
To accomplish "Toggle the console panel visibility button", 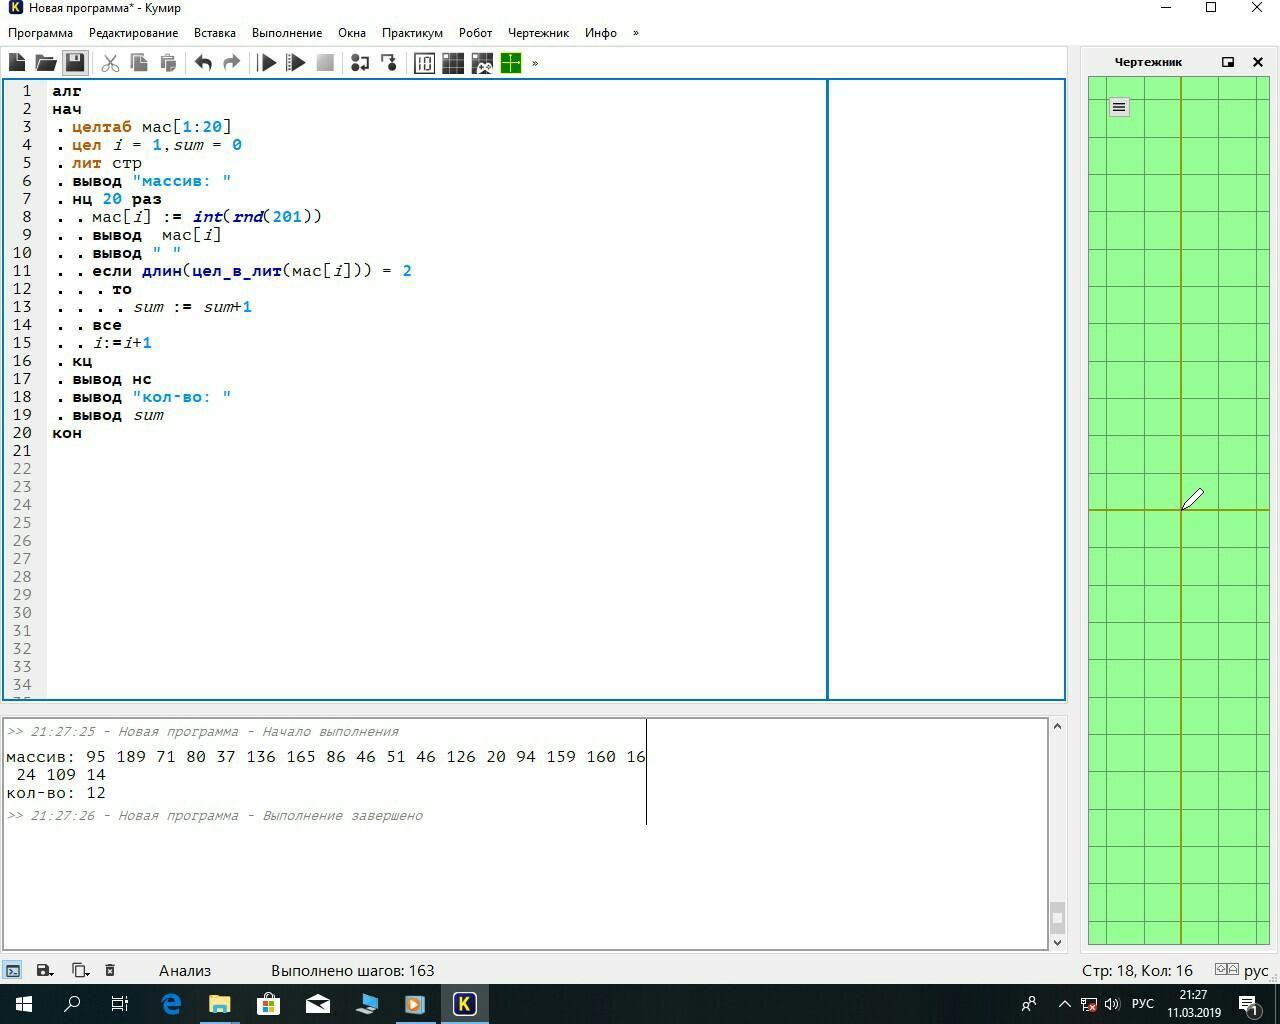I will (13, 970).
